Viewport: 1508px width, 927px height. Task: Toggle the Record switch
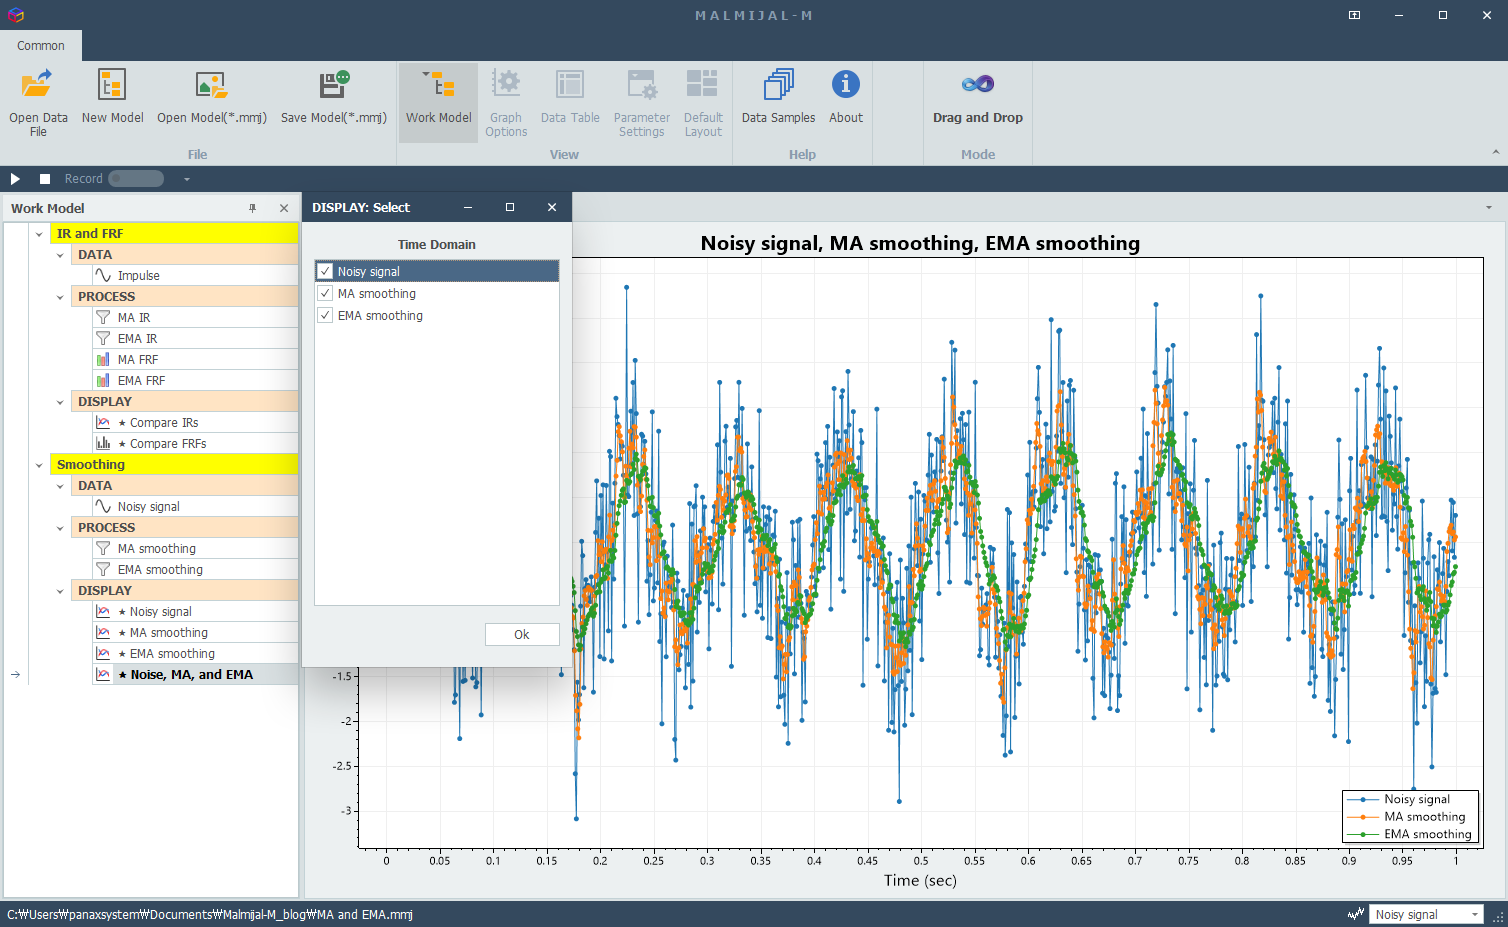136,179
